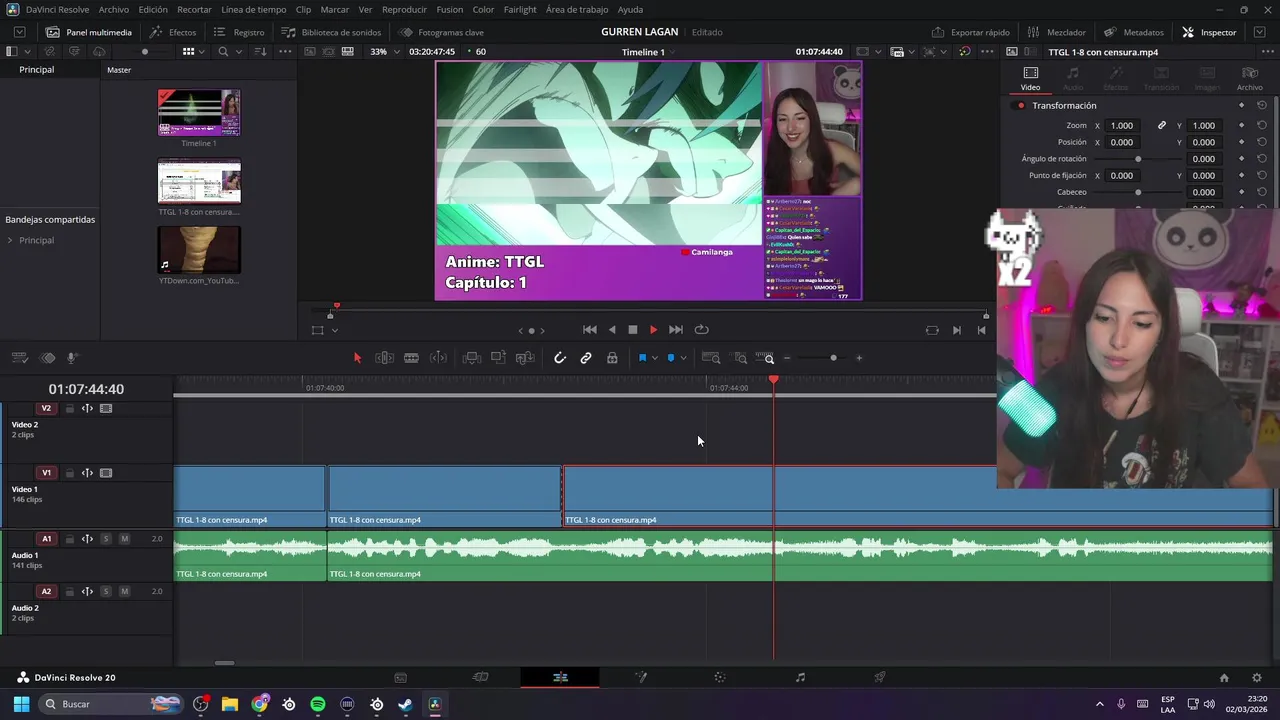Open dropdown at top-left corner
The height and width of the screenshot is (720, 1280).
19,32
